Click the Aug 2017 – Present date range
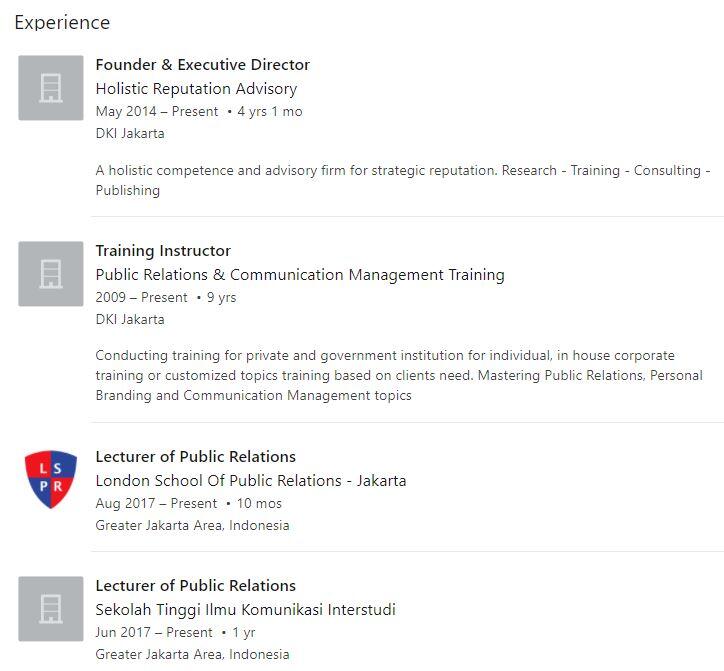 (x=156, y=503)
